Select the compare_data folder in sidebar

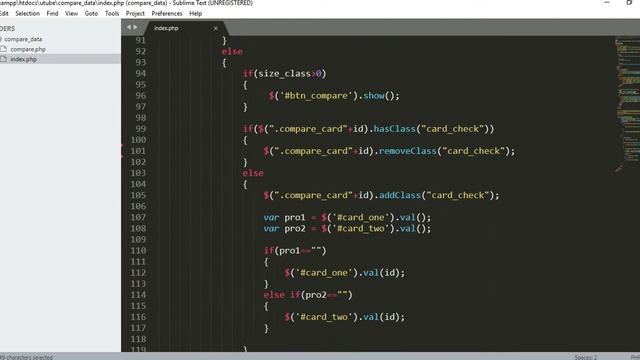[23, 39]
